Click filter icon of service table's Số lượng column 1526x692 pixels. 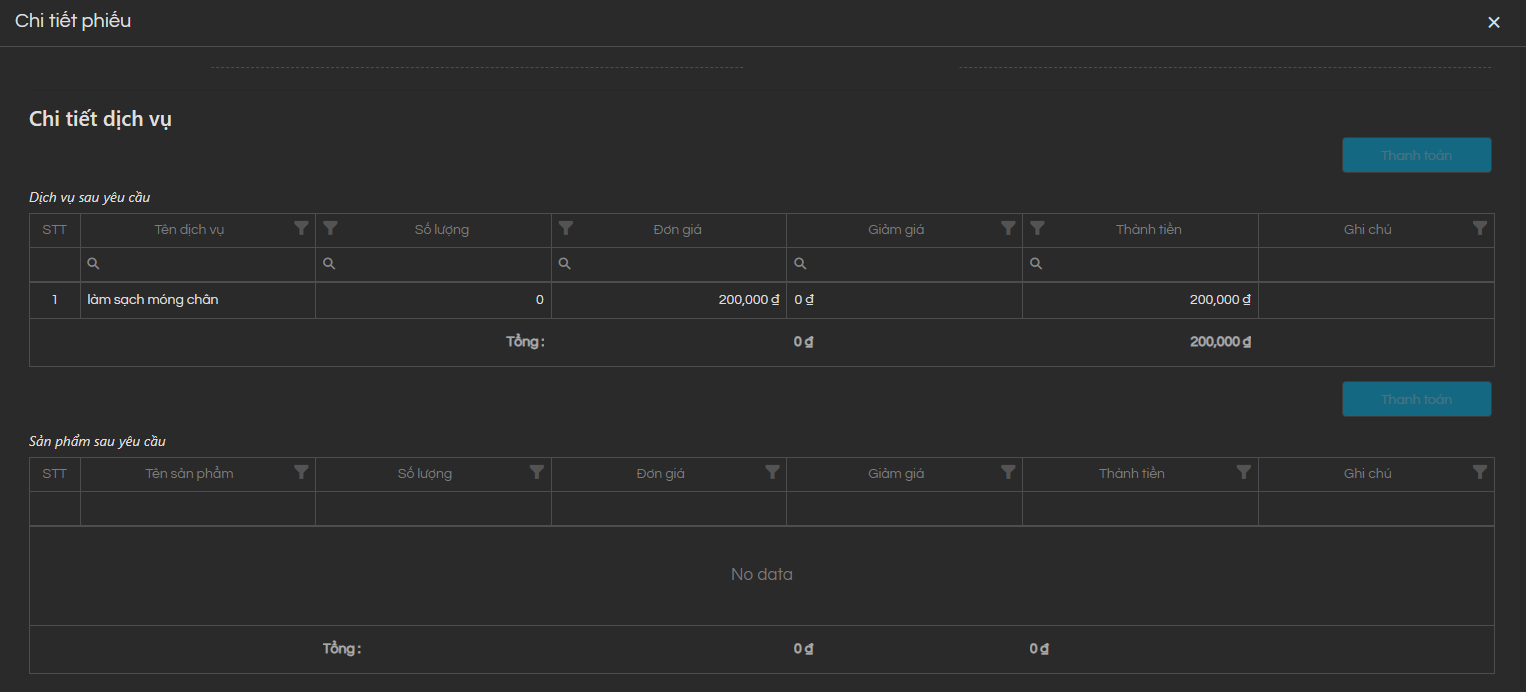pyautogui.click(x=331, y=228)
